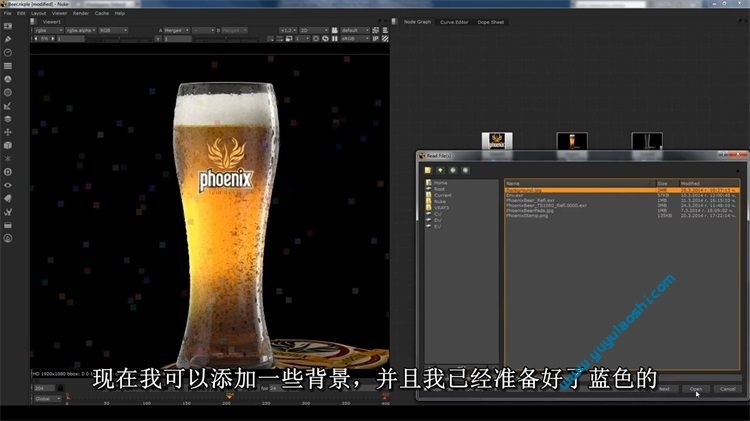Go to the VRAY3 favorite folder
750x421 pixels.
pos(441,208)
